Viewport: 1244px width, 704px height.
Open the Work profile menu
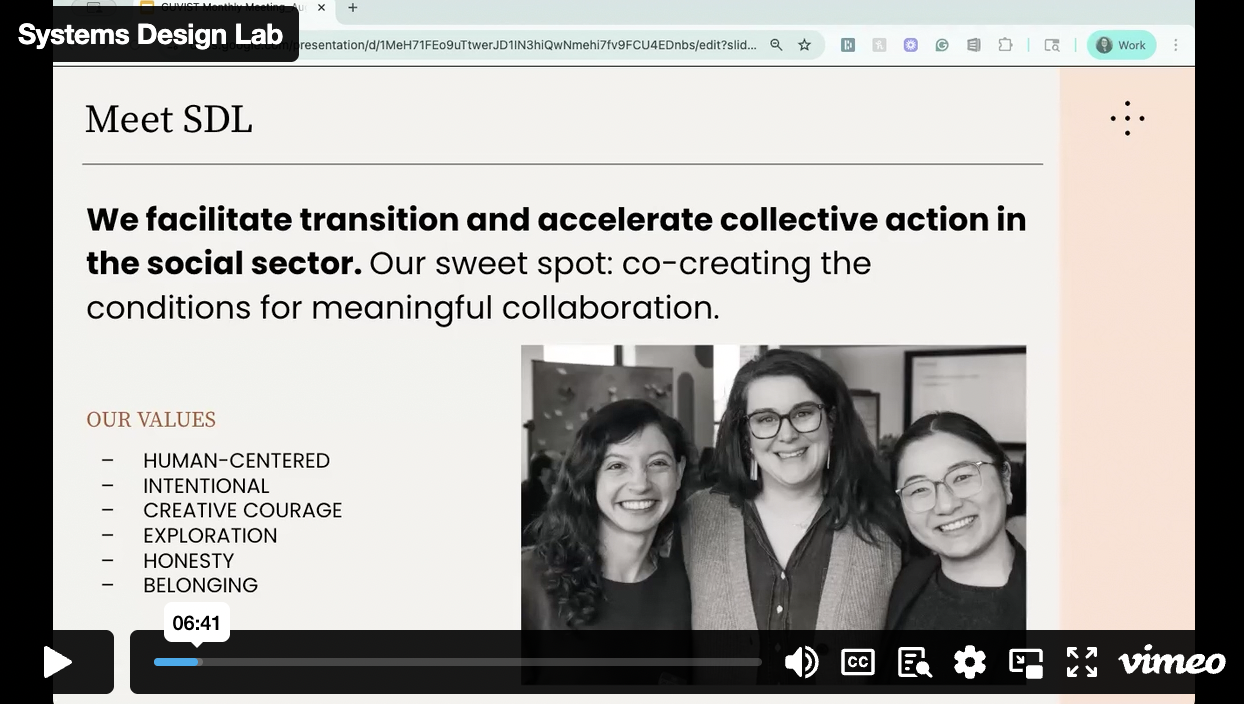point(1121,45)
